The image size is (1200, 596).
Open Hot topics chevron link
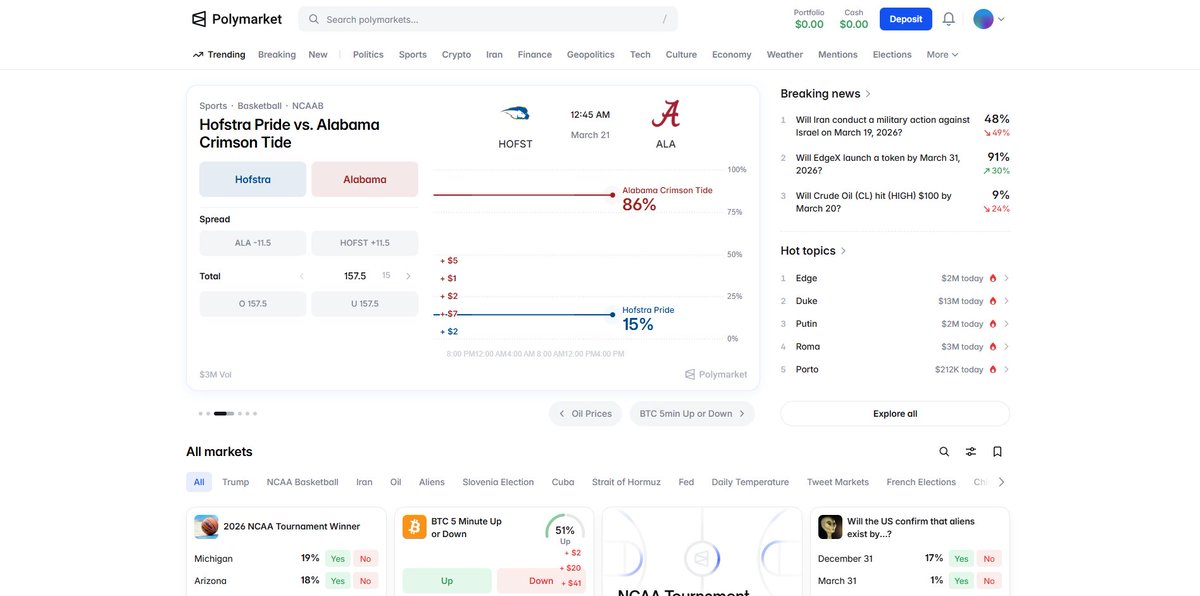(843, 251)
